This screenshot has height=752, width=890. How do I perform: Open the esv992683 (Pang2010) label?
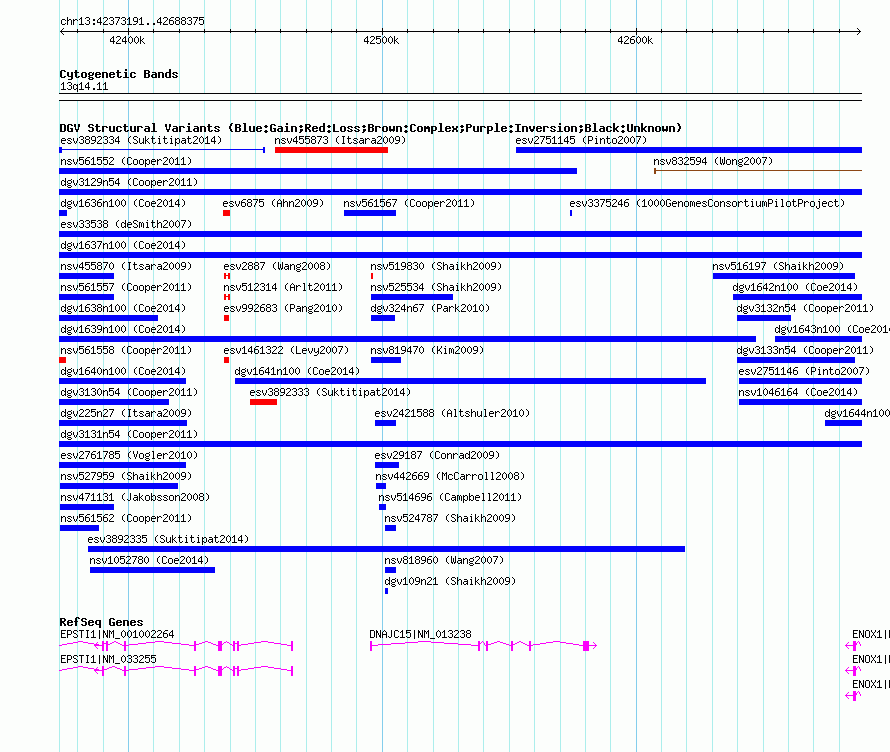pos(283,308)
